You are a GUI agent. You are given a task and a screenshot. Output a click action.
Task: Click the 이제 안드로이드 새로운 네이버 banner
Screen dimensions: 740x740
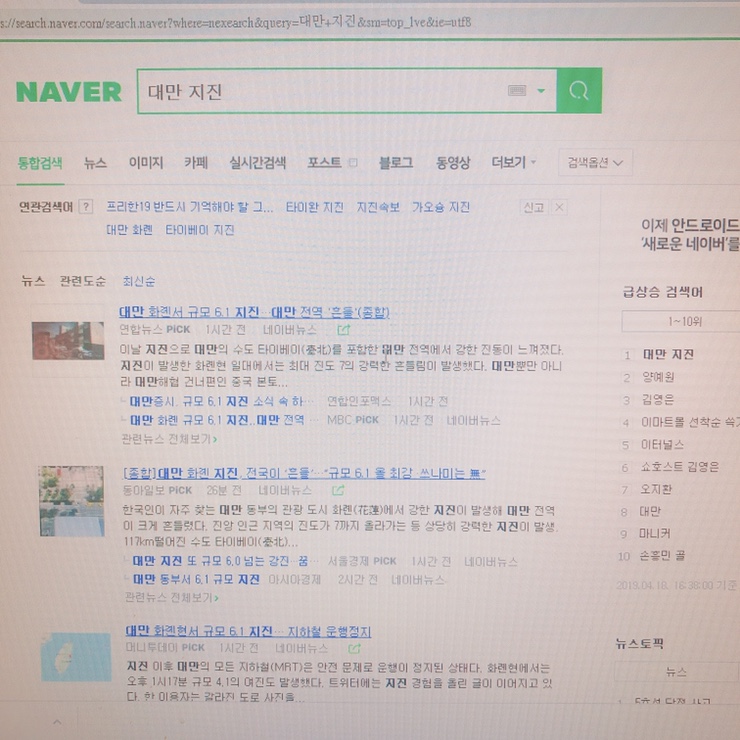[x=690, y=235]
